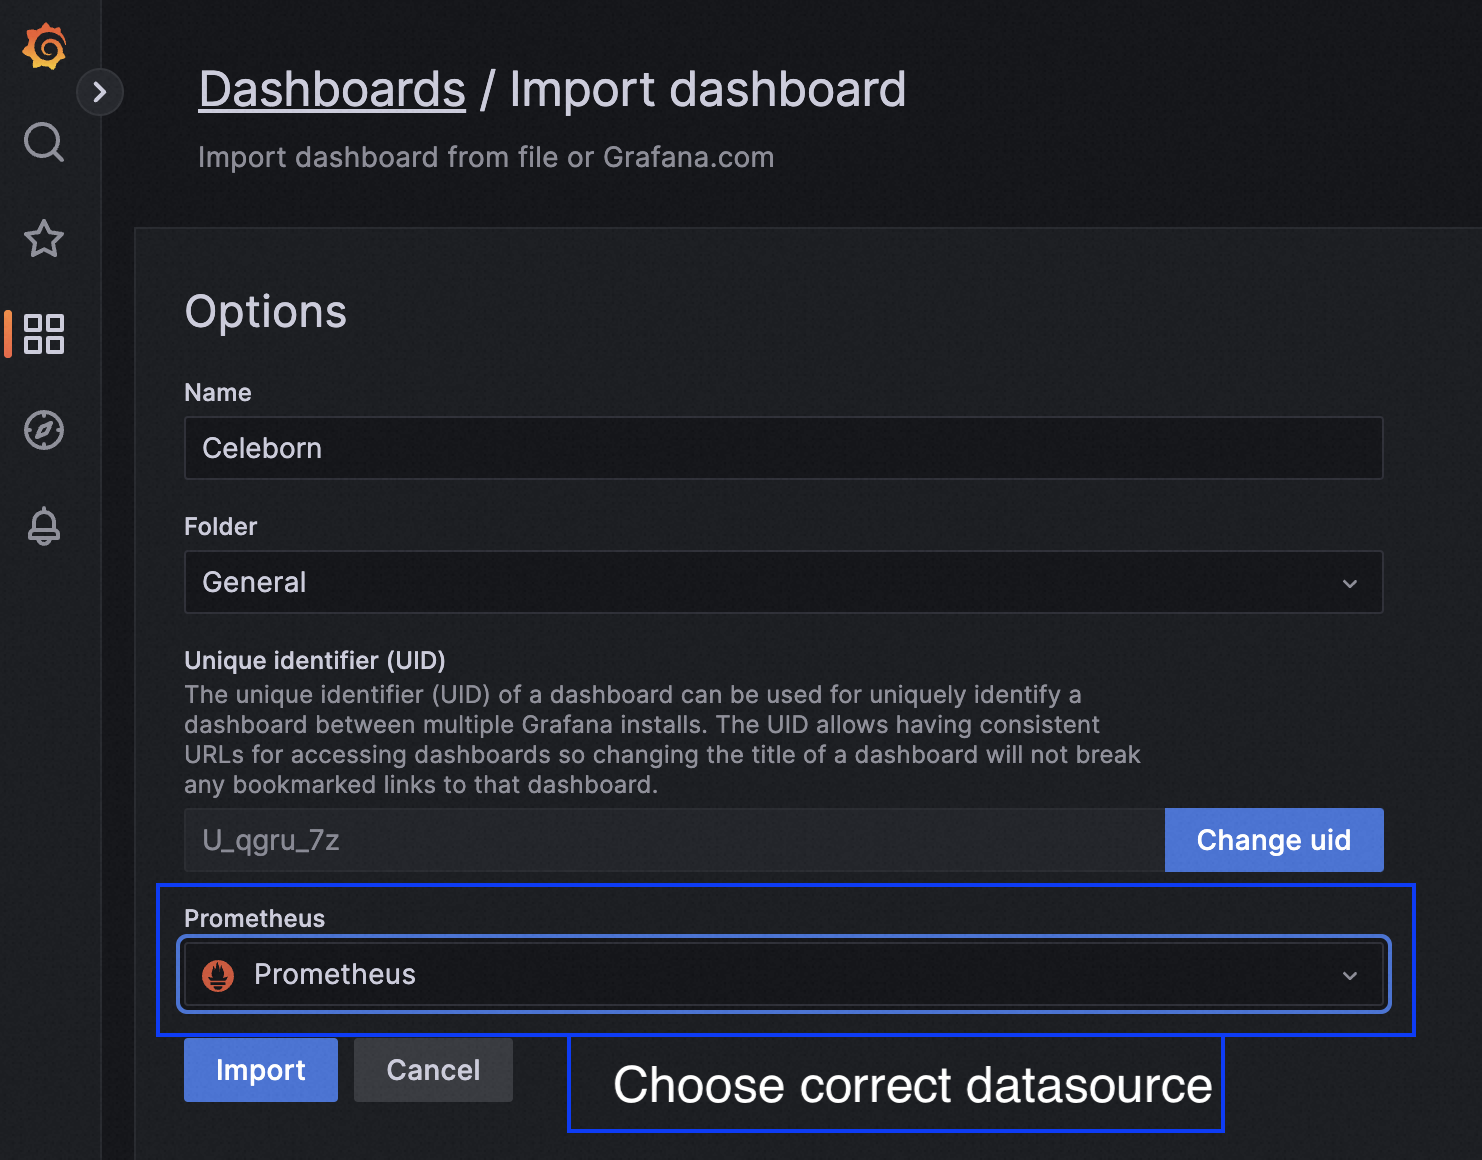Click the Prometheus flame icon in datasource field
This screenshot has width=1482, height=1160.
pos(218,975)
